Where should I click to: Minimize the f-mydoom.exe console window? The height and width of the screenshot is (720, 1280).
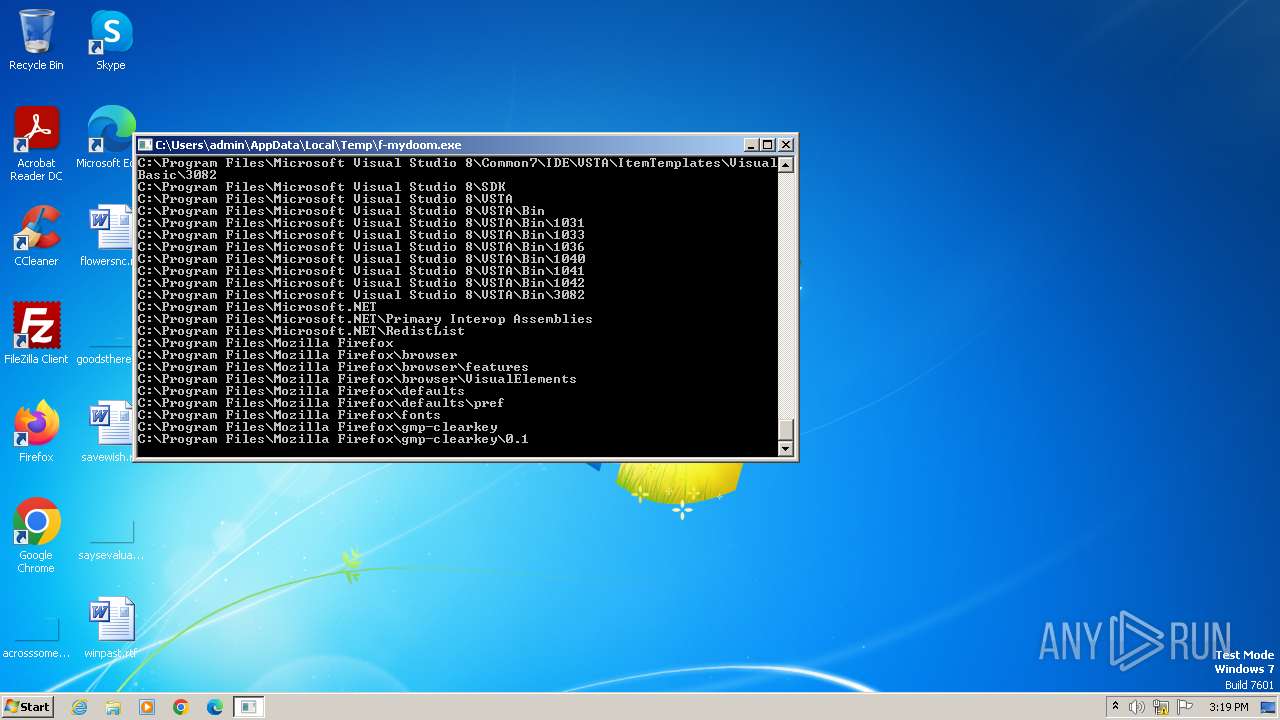[751, 145]
